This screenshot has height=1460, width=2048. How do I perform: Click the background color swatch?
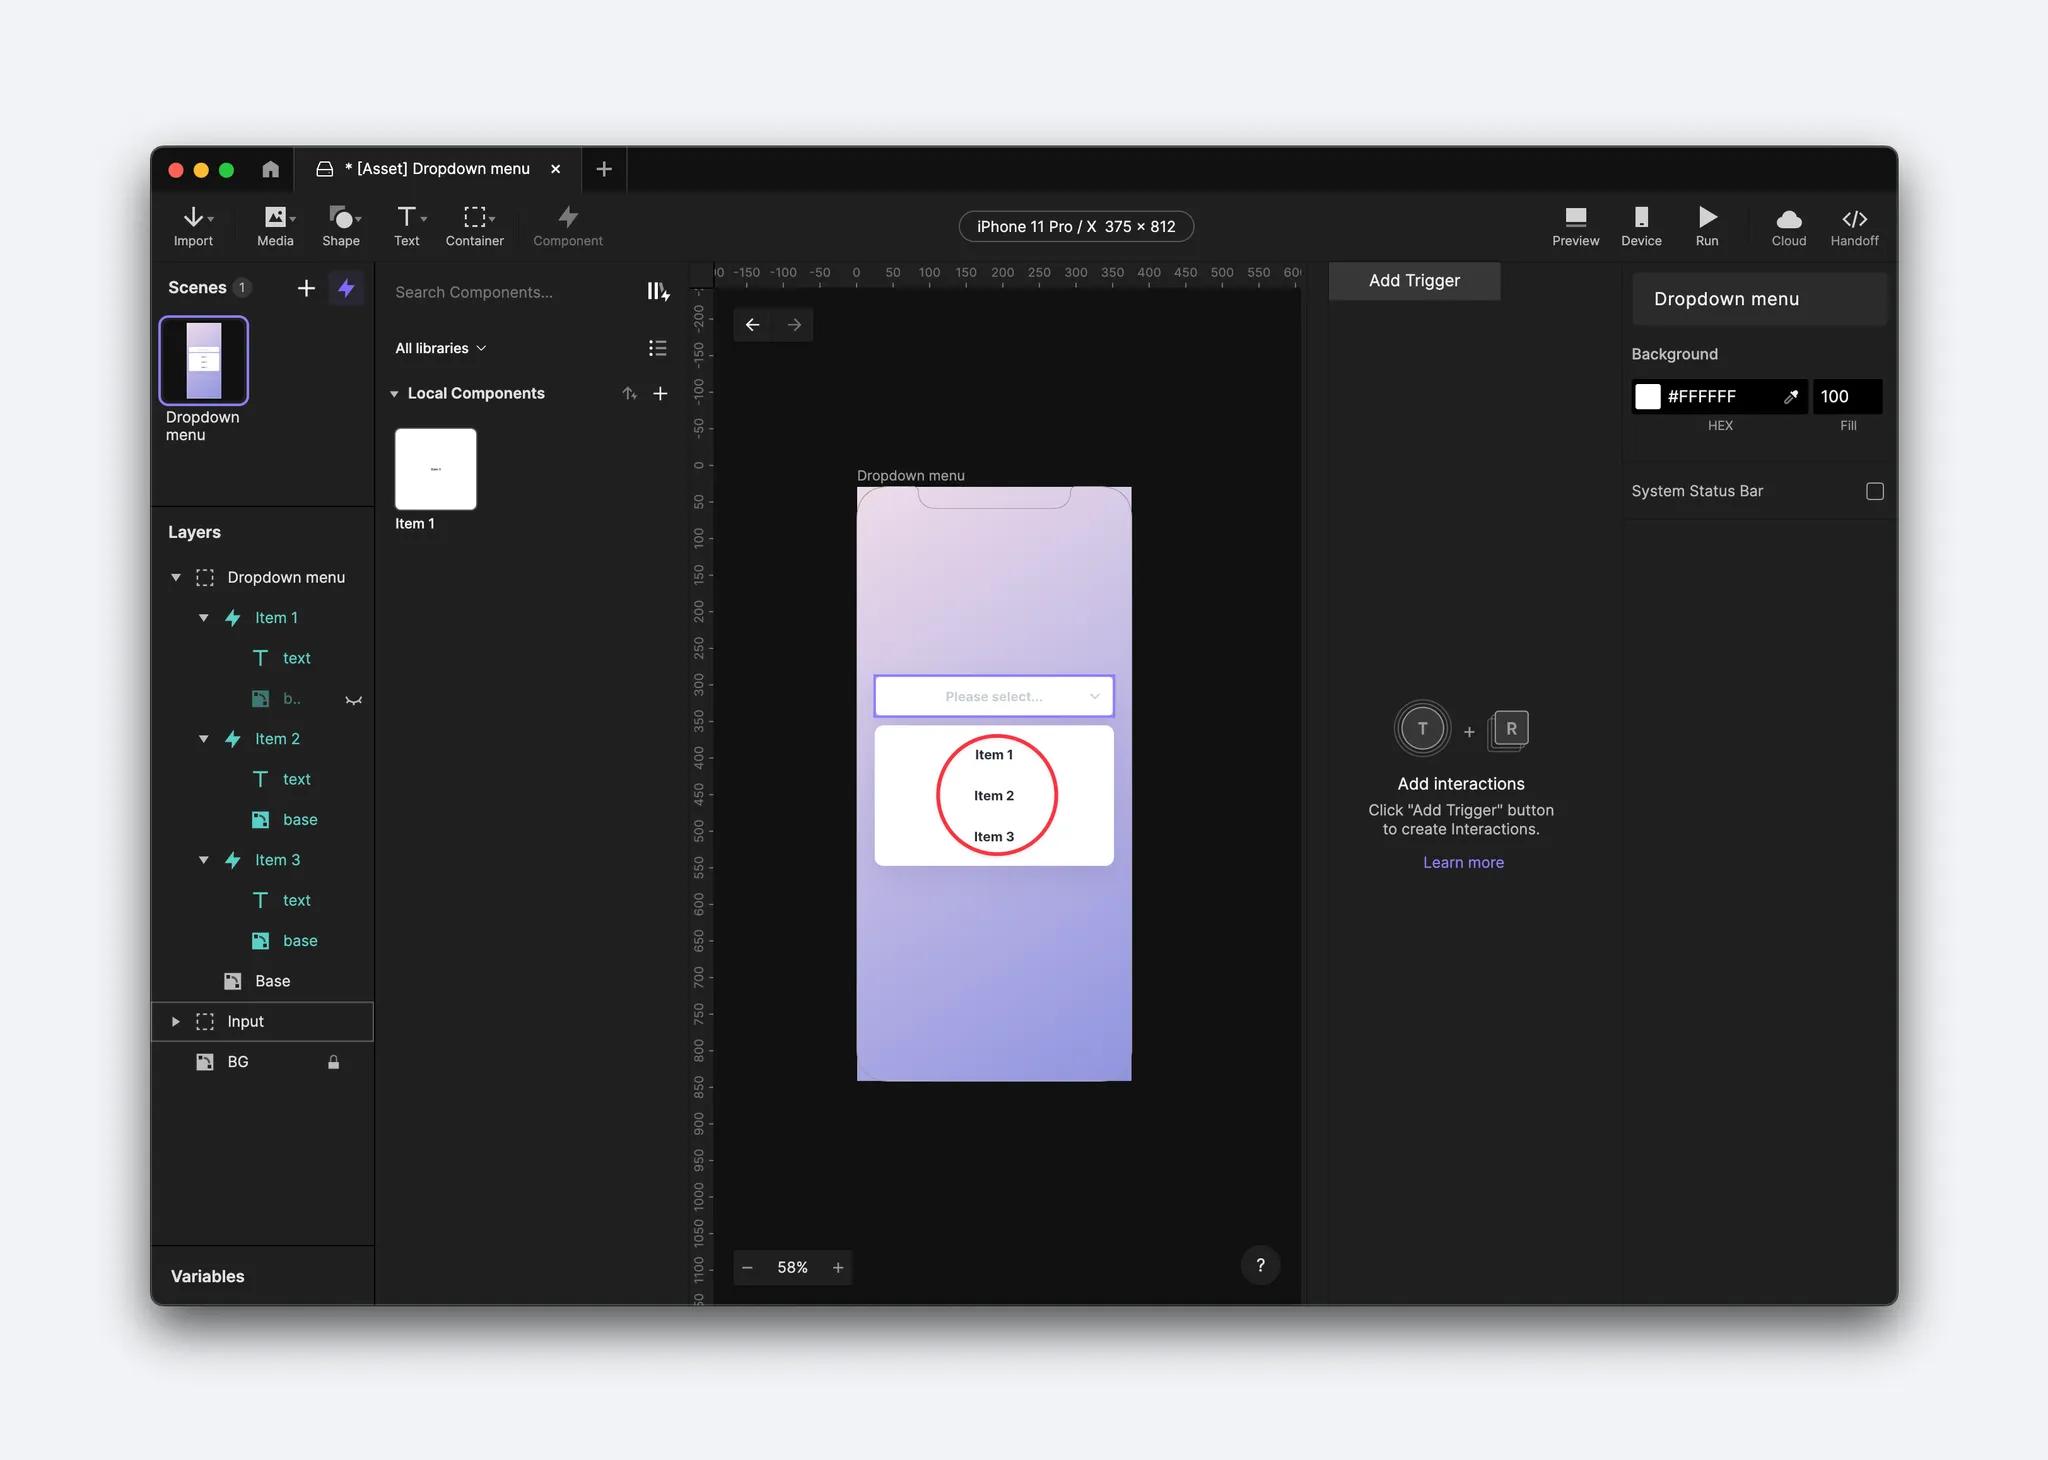(x=1648, y=397)
